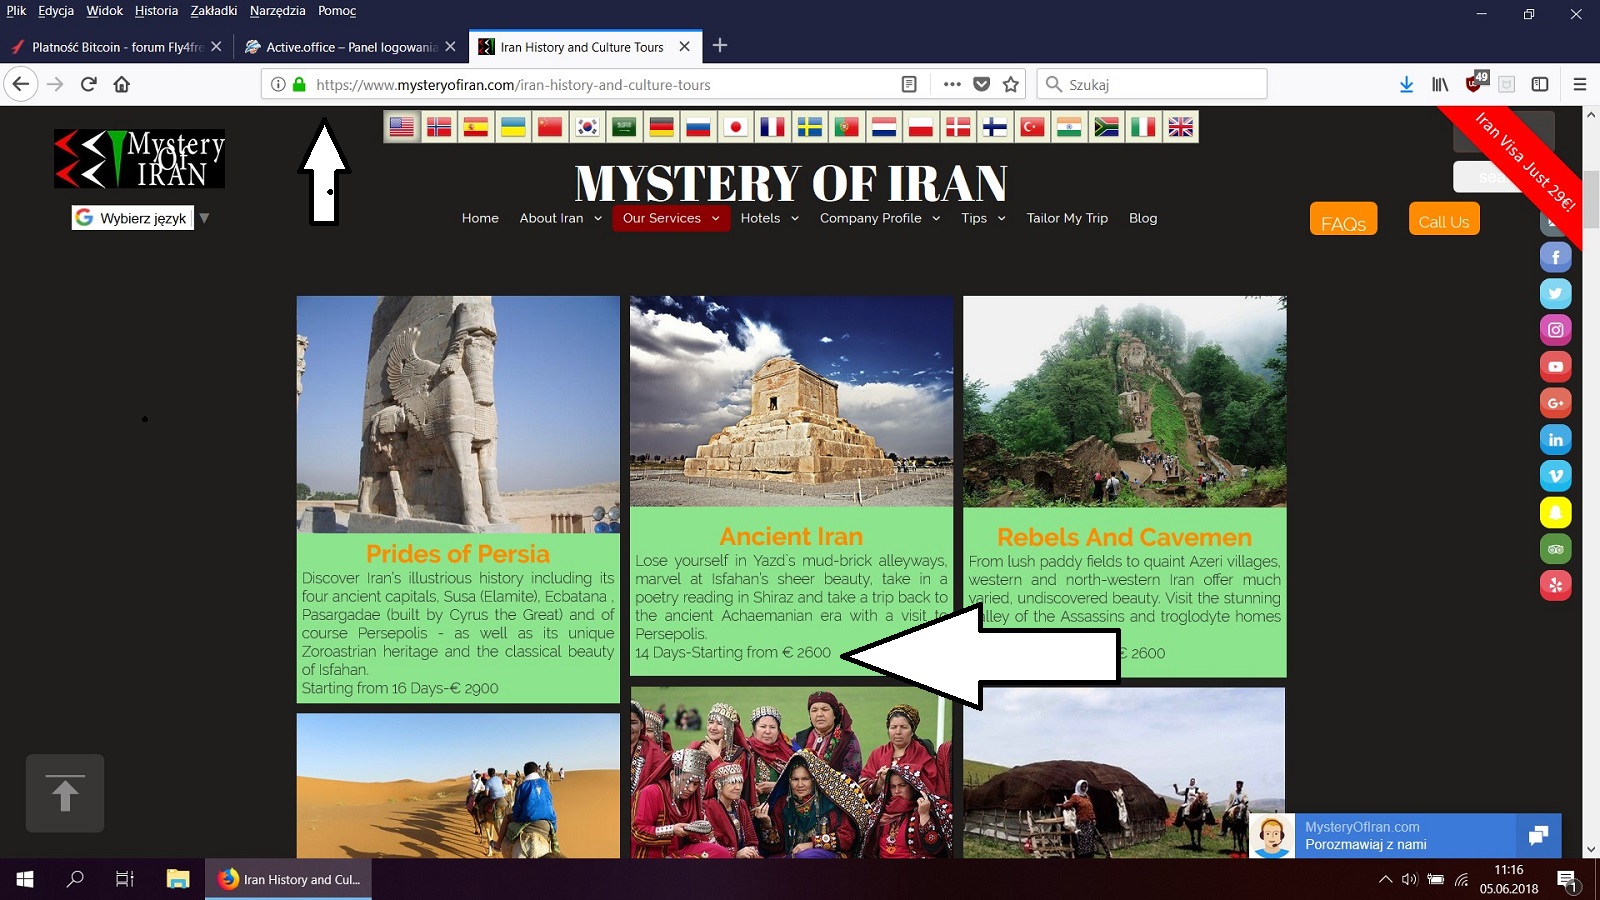Open Mystery of Iran Facebook page

click(x=1555, y=258)
